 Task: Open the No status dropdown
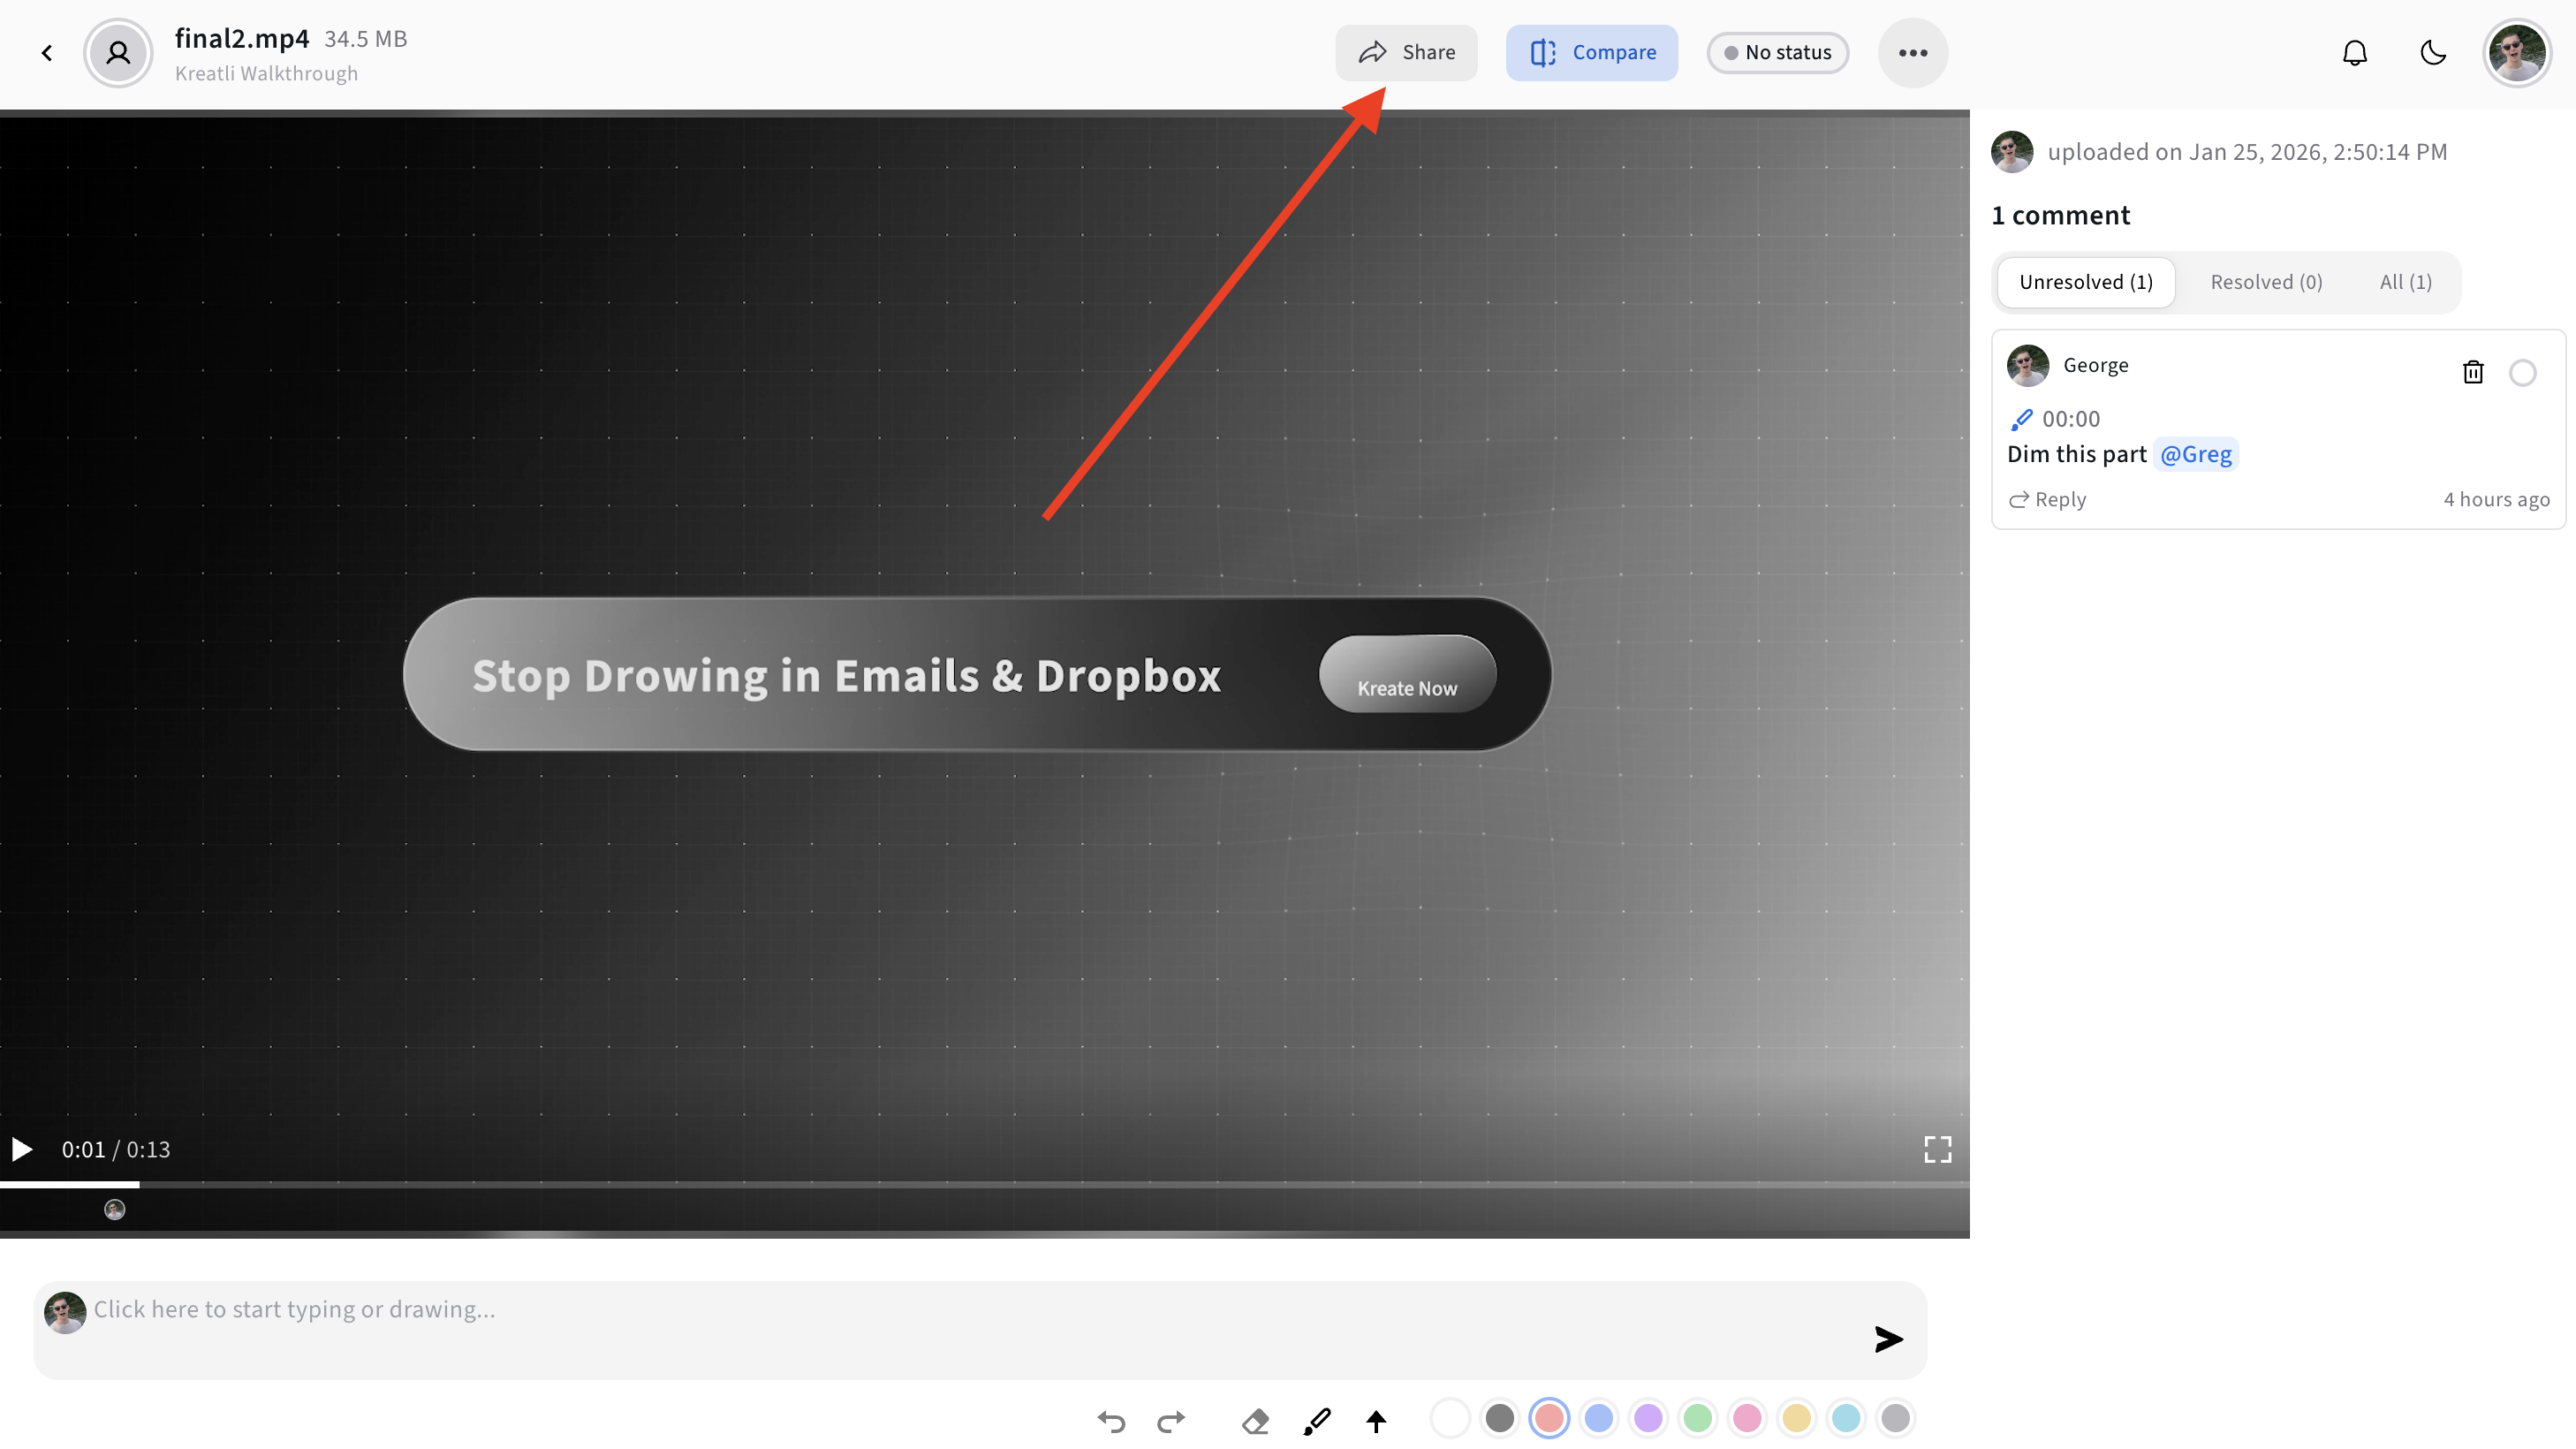click(x=1777, y=53)
